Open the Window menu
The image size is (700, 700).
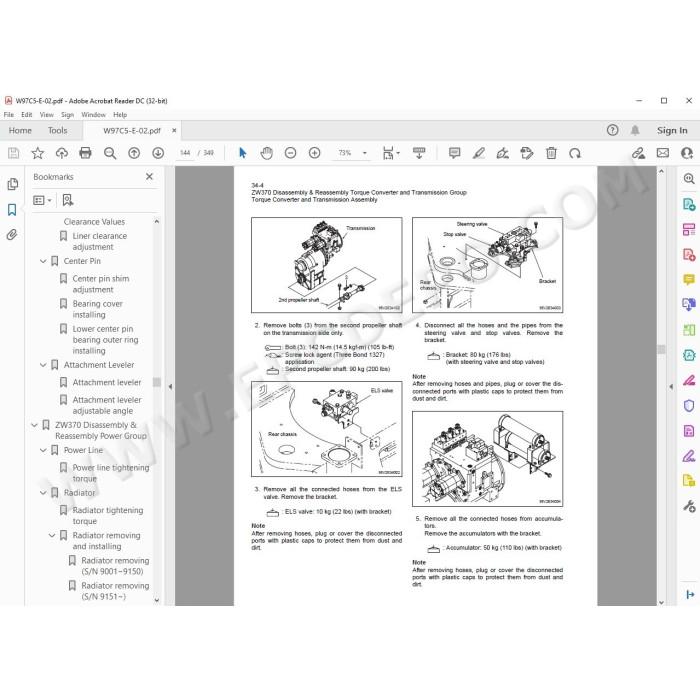(x=93, y=115)
